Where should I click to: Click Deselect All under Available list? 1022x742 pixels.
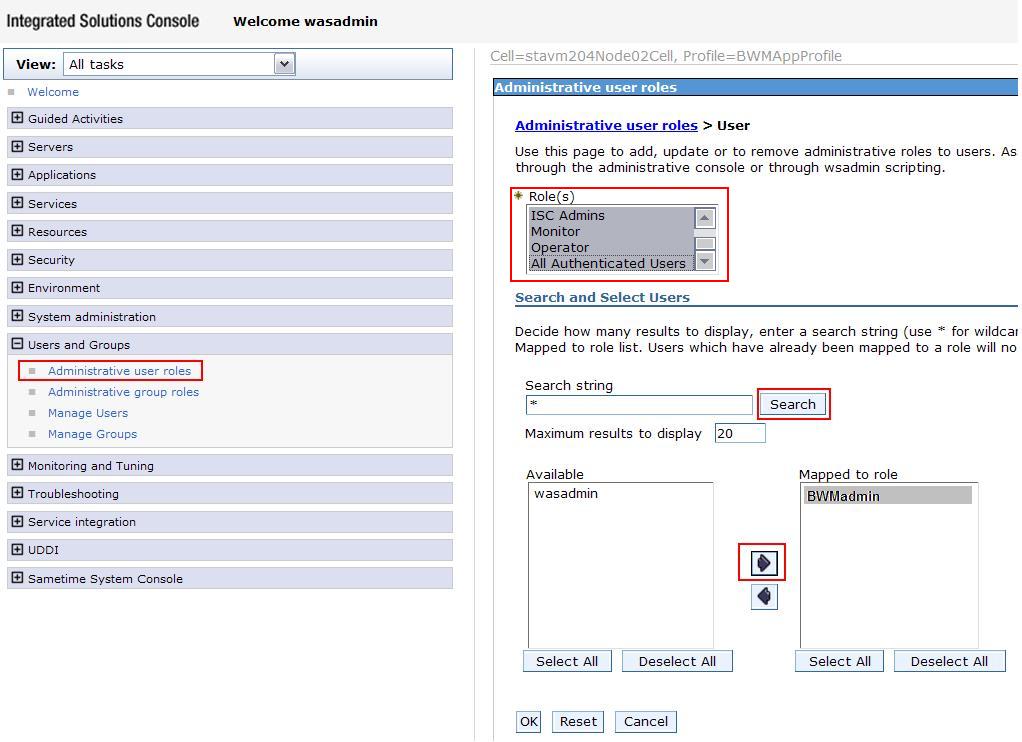tap(677, 661)
